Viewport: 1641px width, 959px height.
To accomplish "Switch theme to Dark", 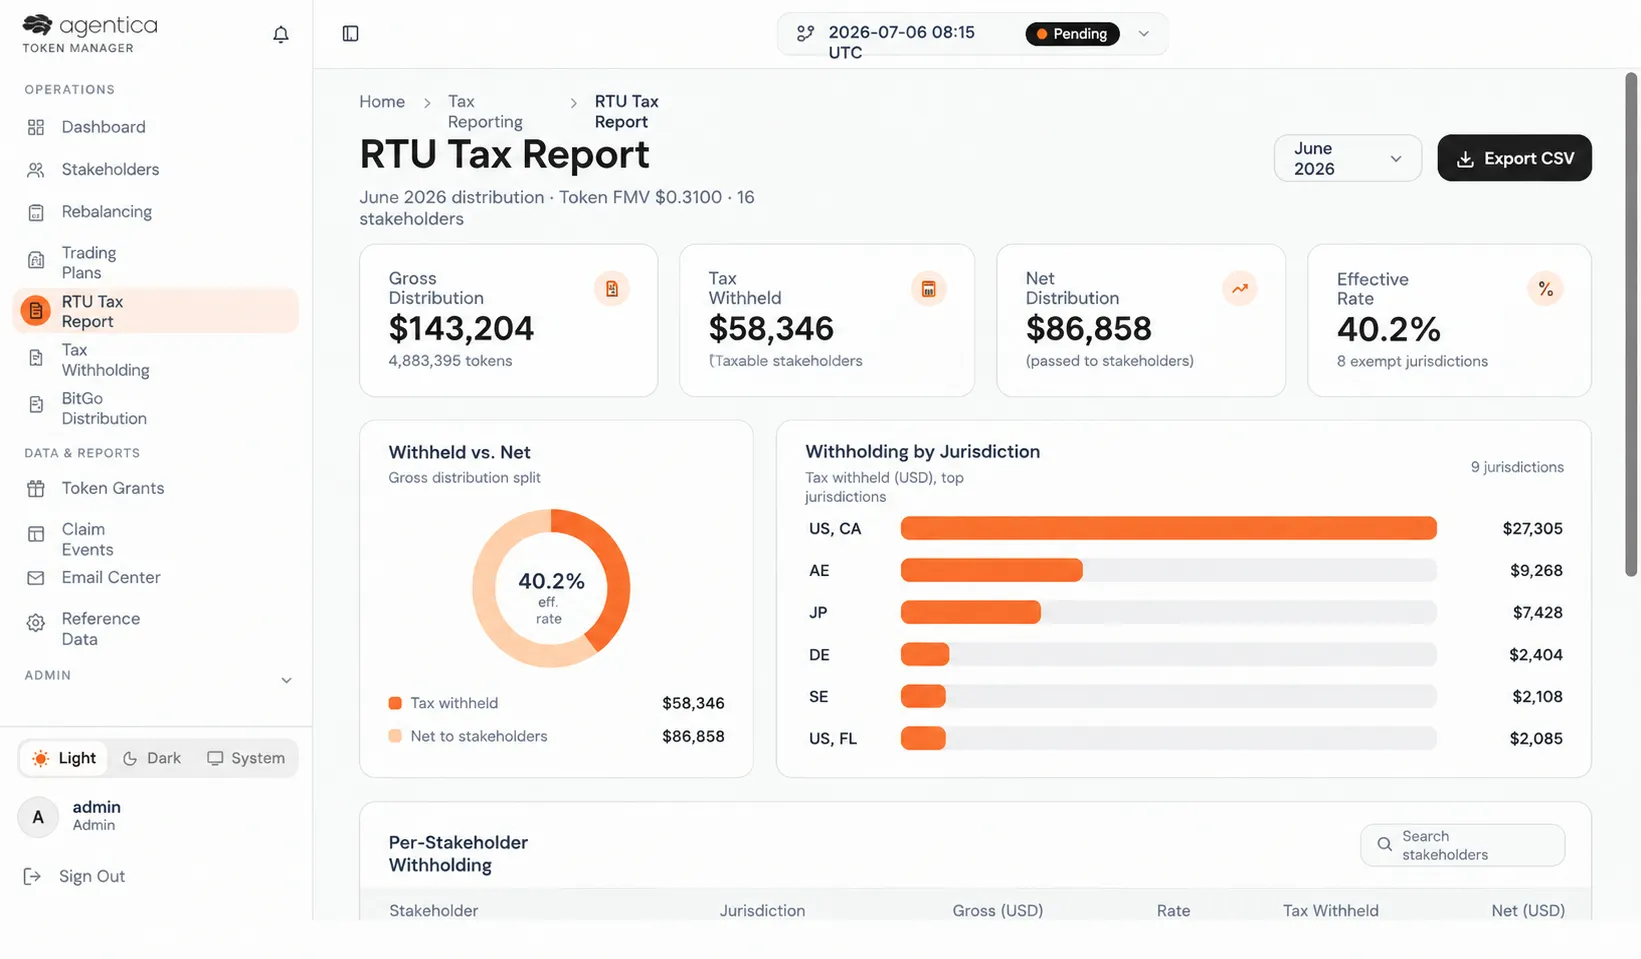I will point(152,758).
